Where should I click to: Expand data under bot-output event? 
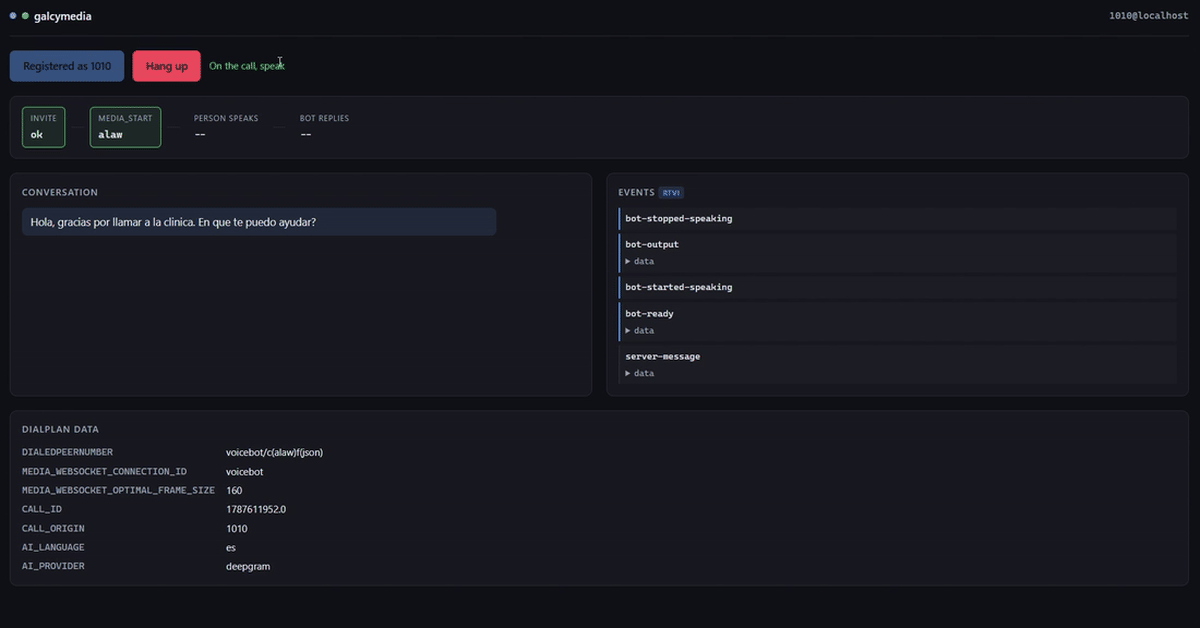click(x=640, y=261)
